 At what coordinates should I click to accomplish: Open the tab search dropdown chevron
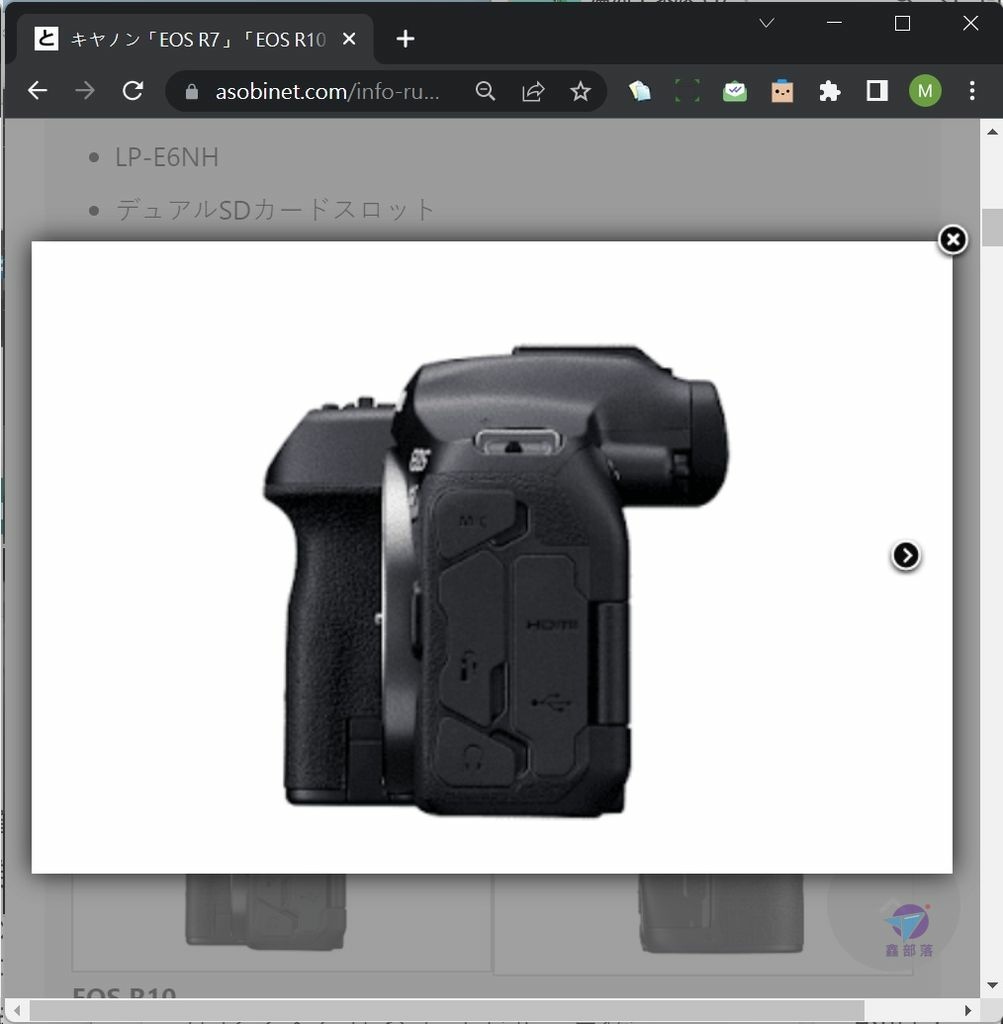point(767,24)
